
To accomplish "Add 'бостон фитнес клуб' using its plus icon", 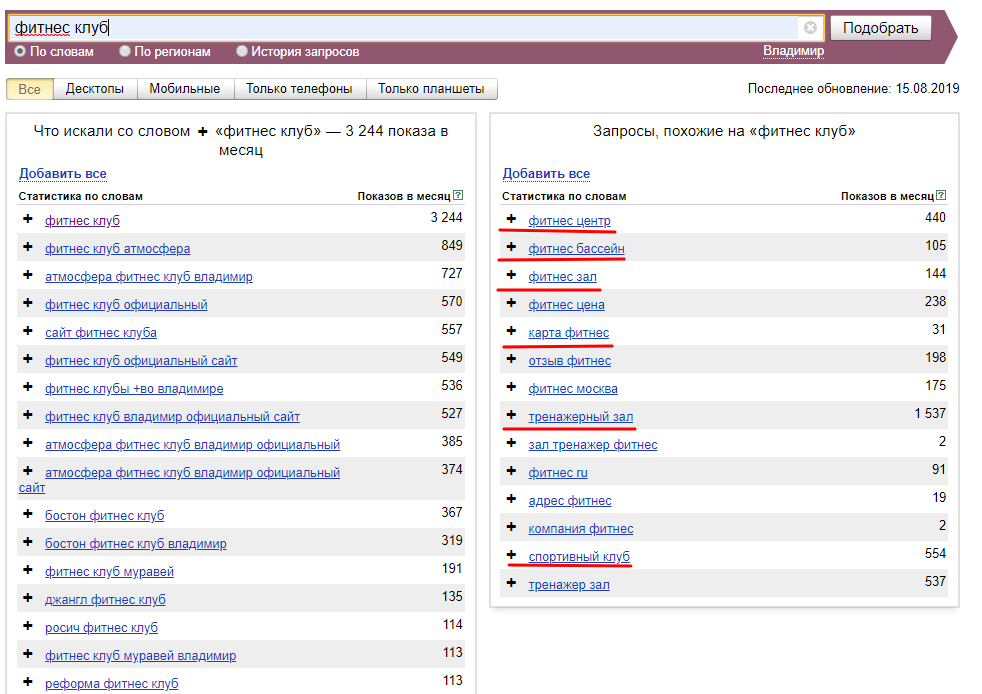I will 28,514.
